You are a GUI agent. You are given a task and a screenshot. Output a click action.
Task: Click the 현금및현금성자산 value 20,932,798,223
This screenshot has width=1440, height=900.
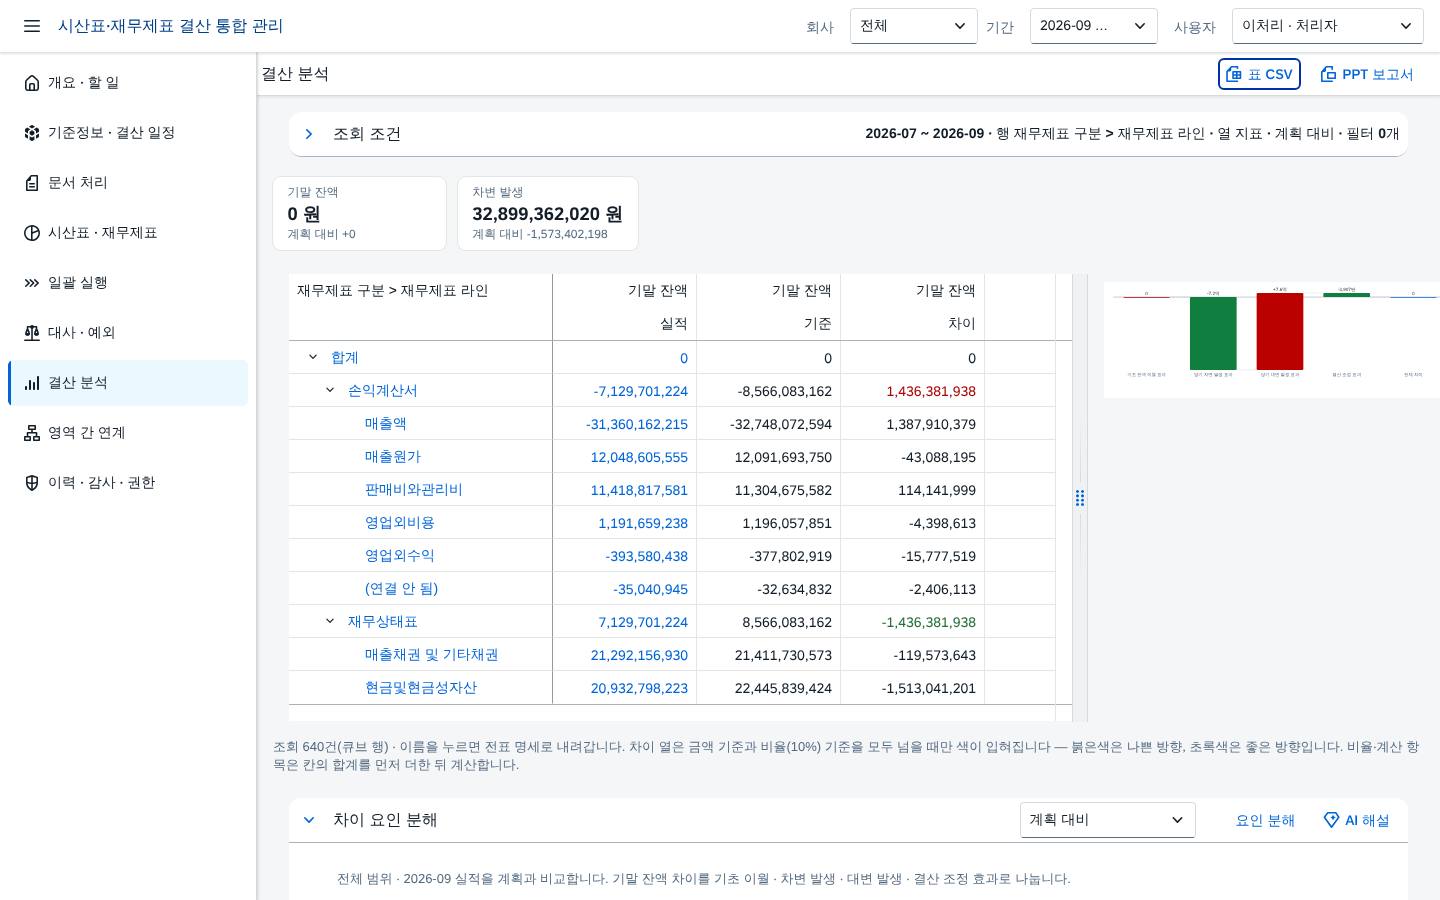[639, 688]
